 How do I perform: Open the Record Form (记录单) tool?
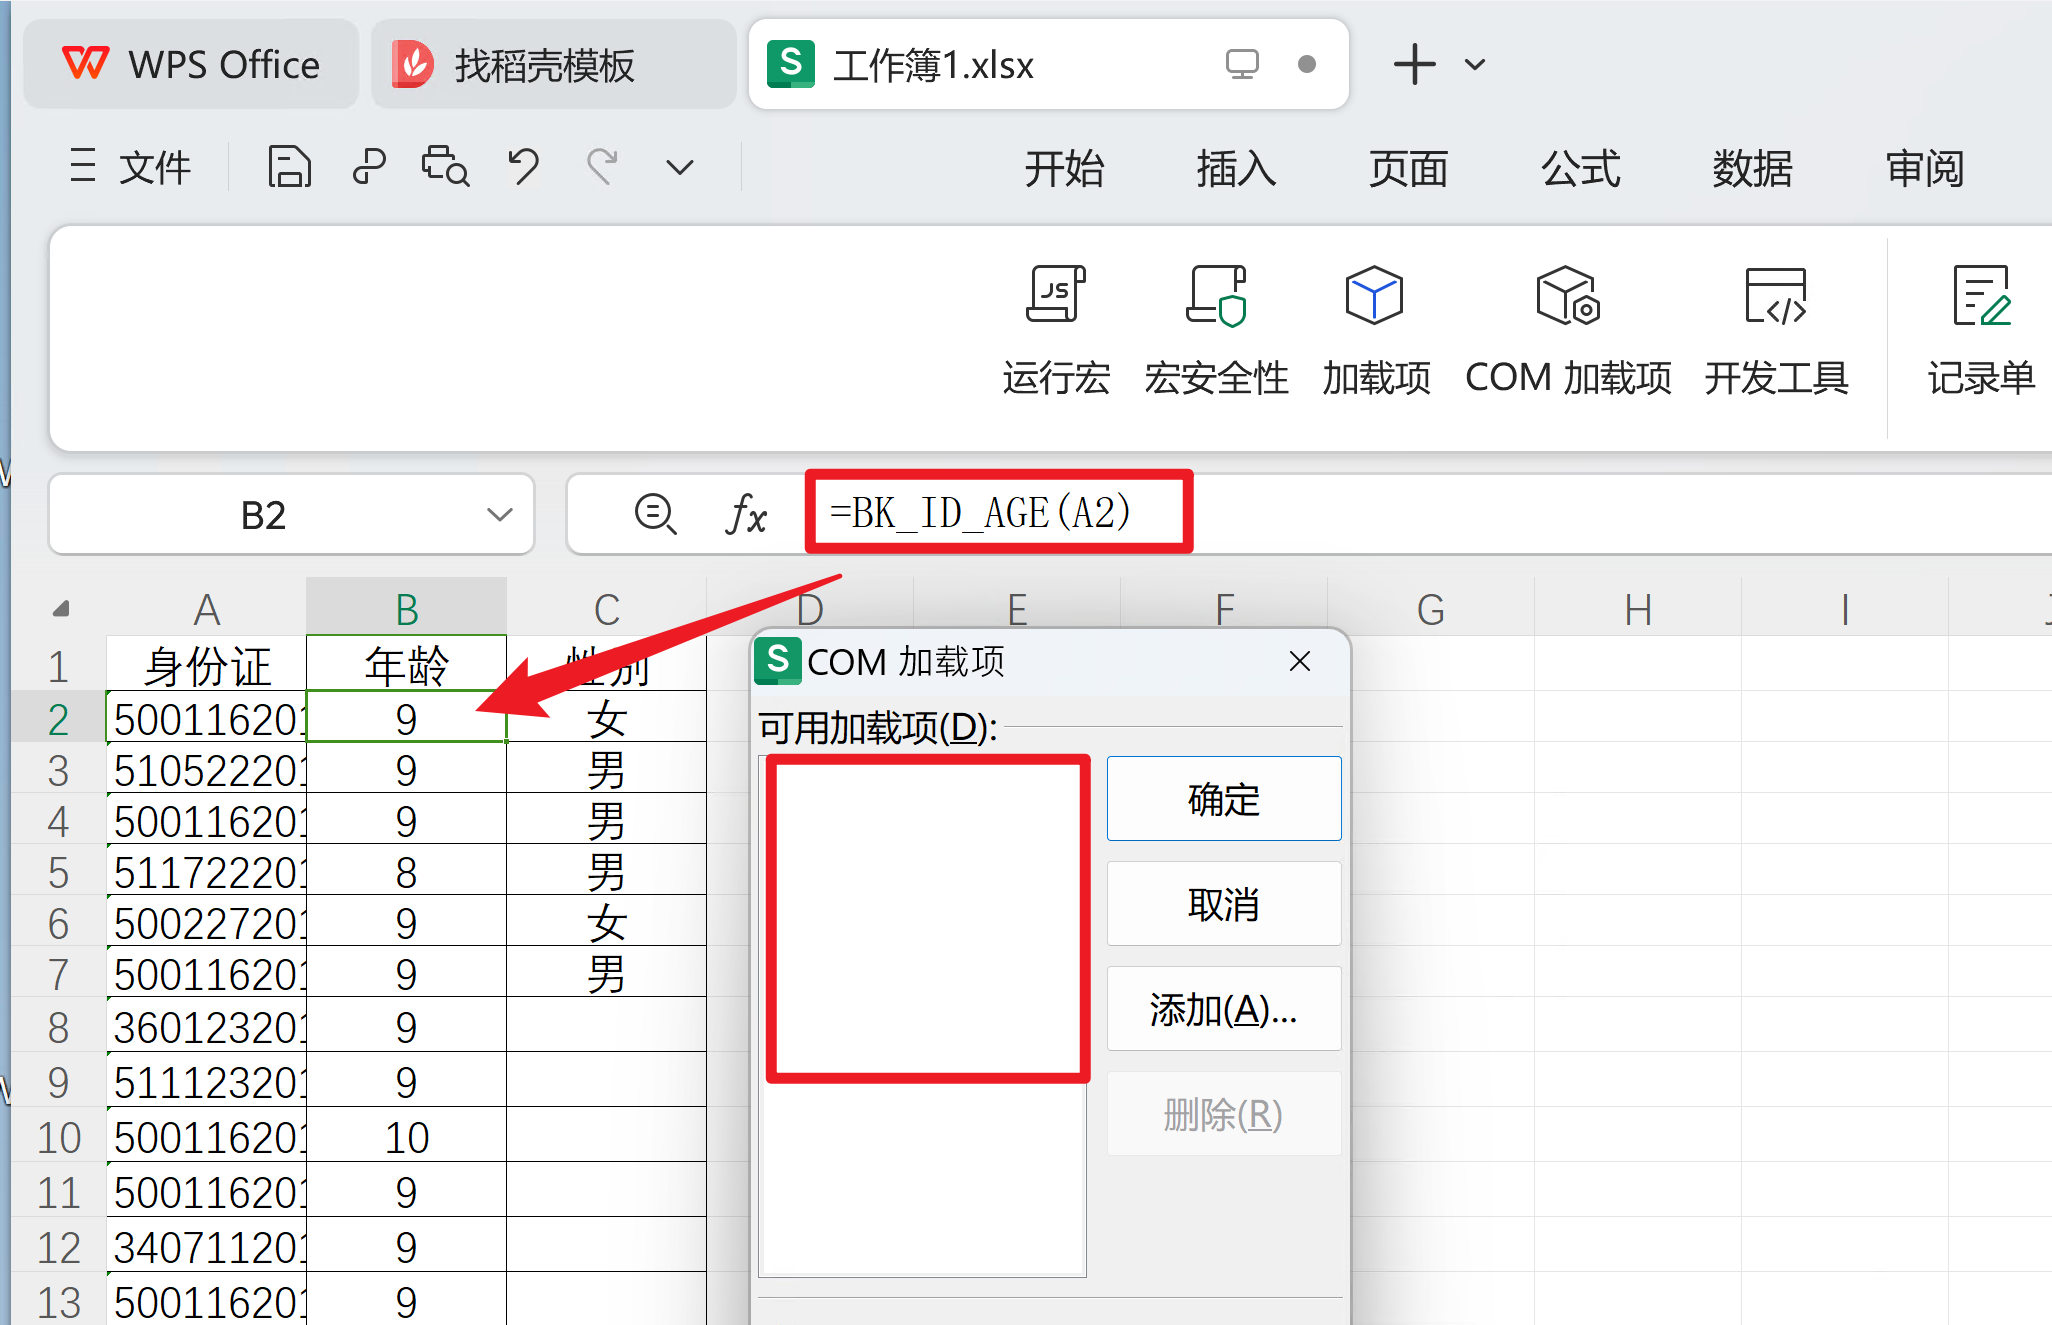pyautogui.click(x=1981, y=331)
